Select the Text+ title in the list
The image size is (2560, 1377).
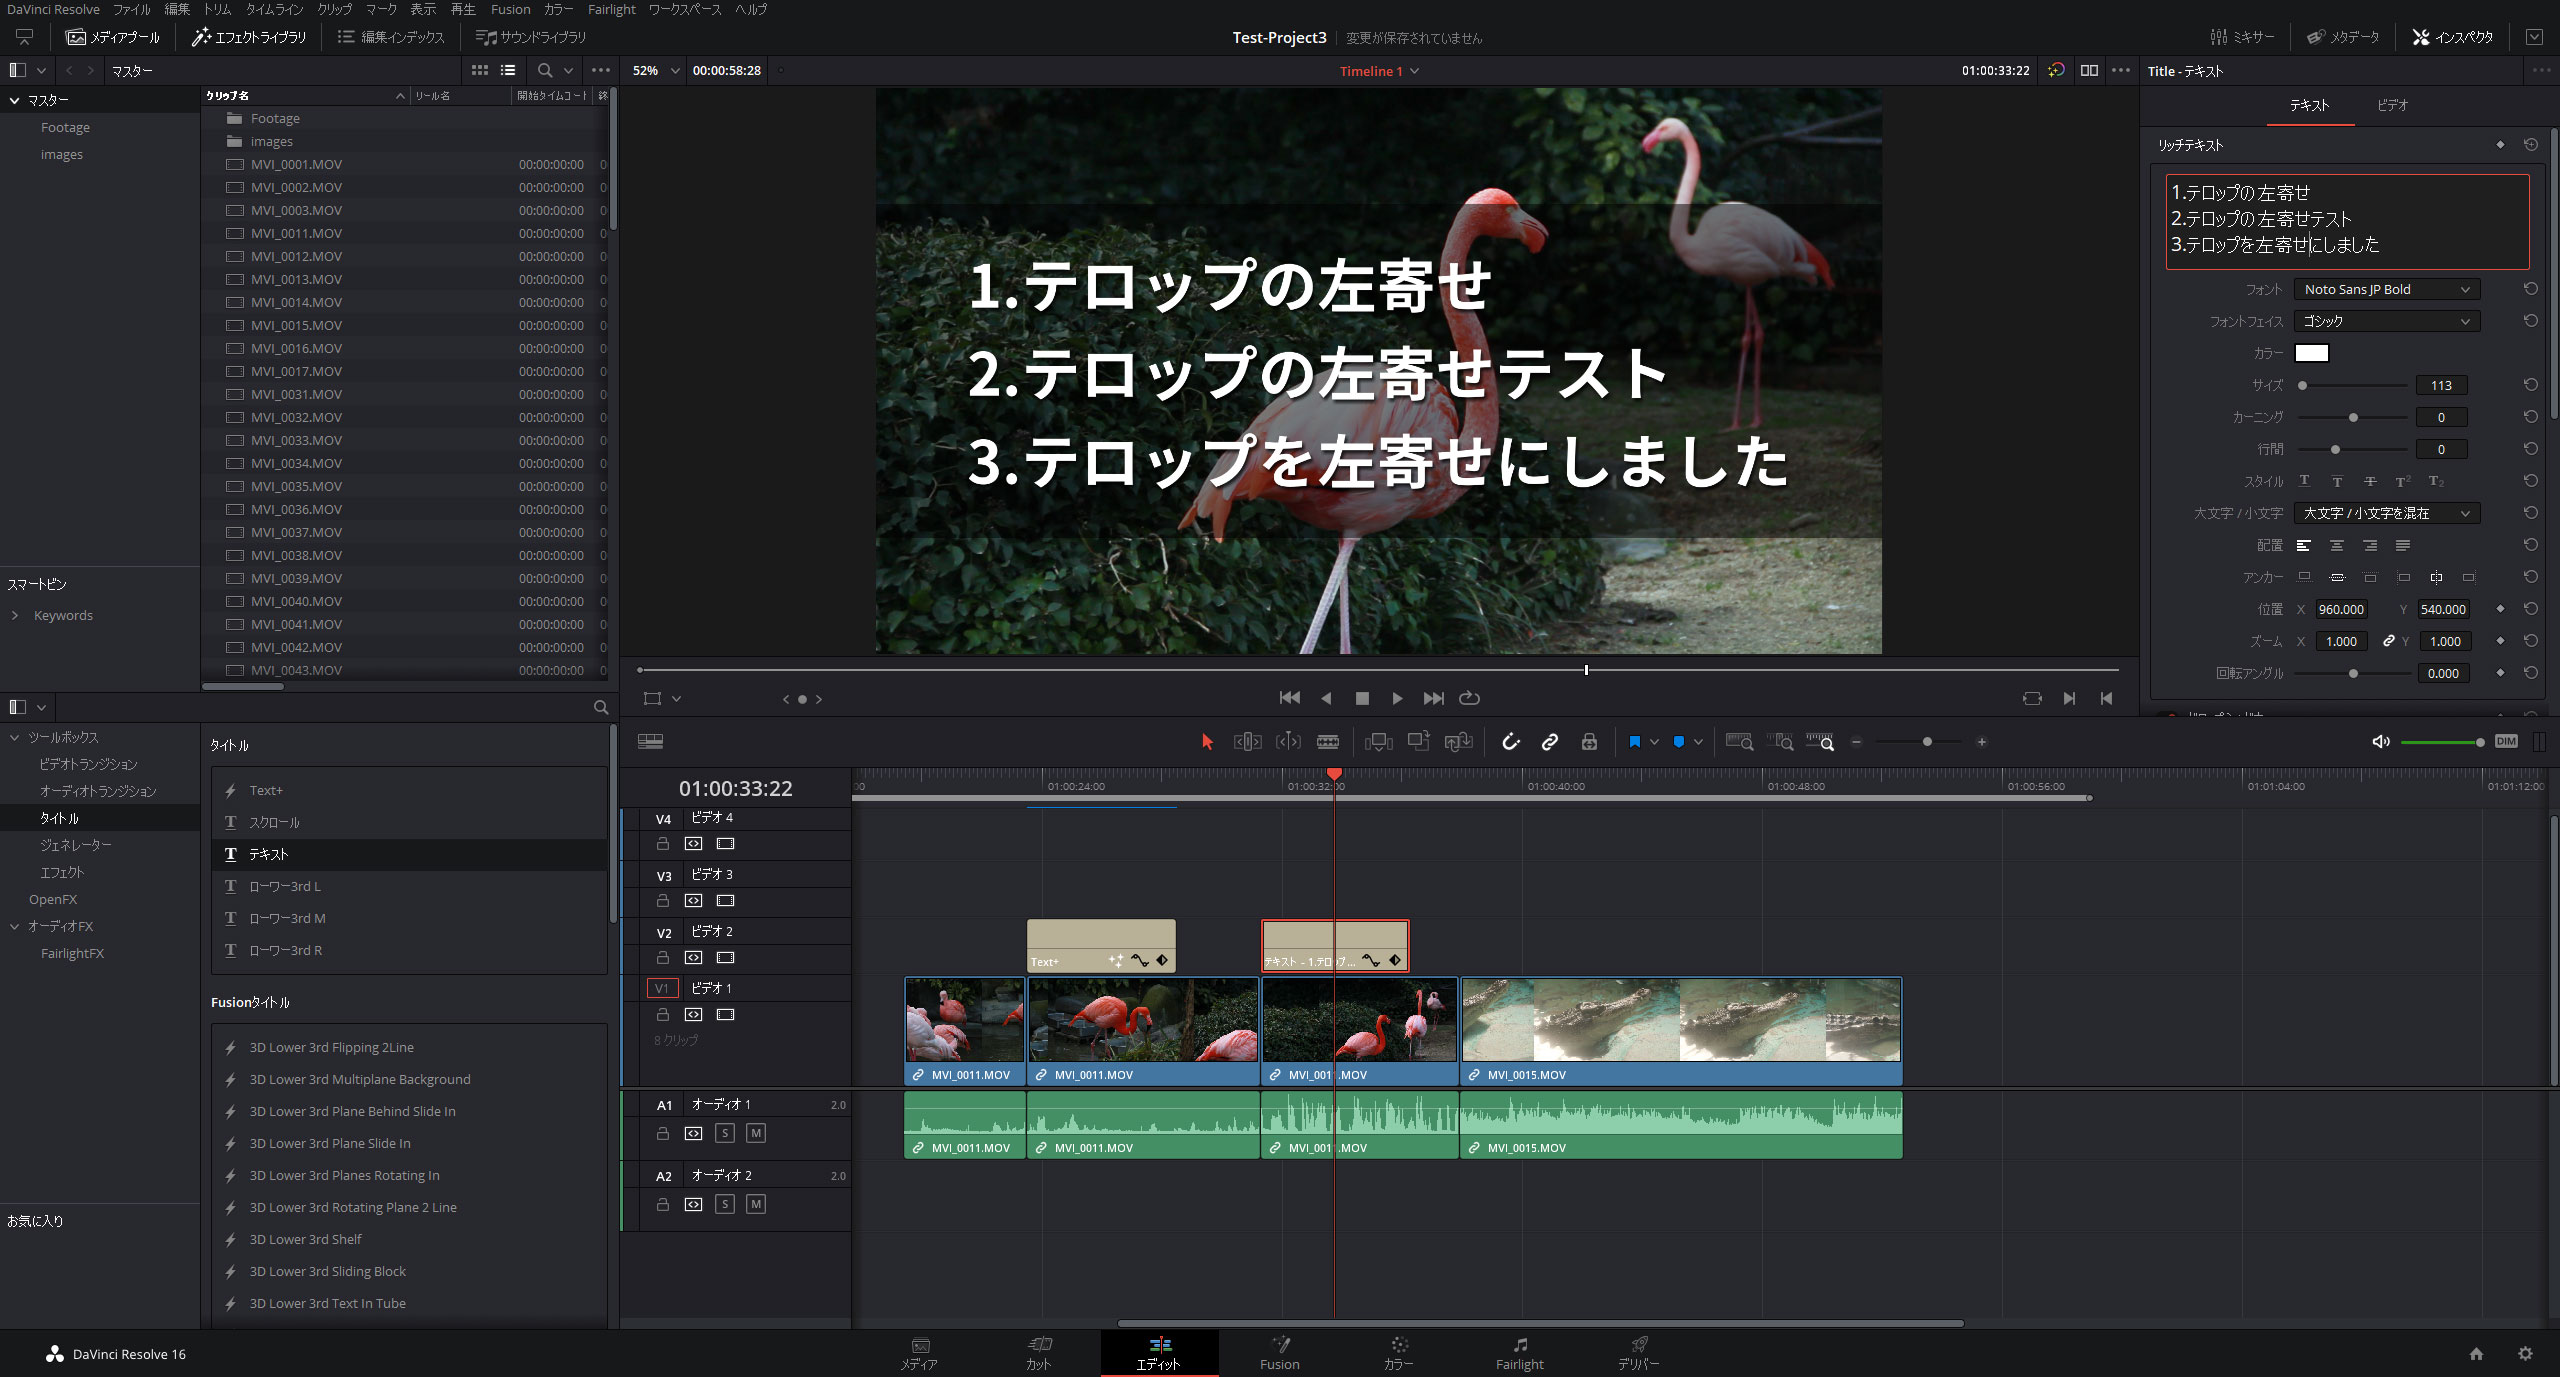pos(266,790)
